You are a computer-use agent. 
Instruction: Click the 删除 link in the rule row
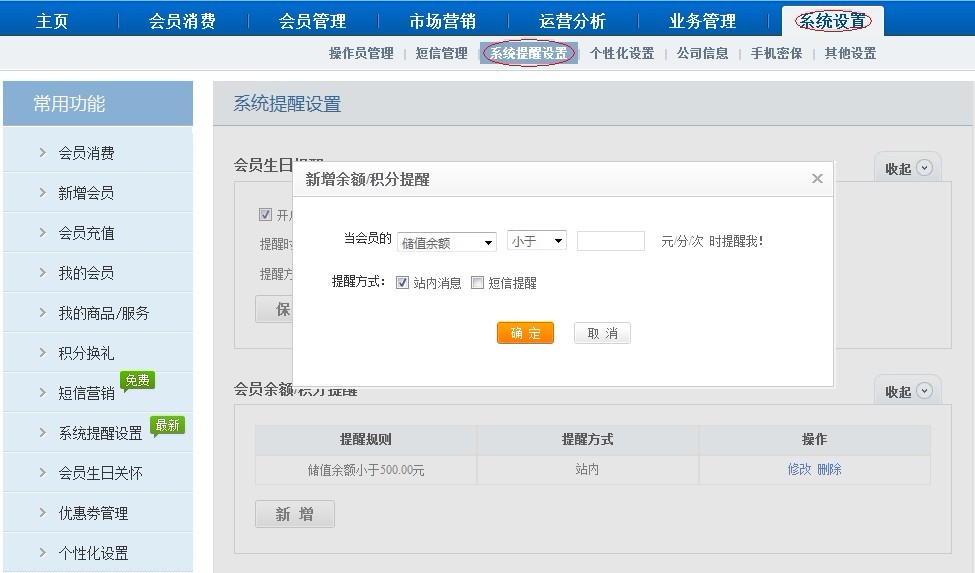829,469
